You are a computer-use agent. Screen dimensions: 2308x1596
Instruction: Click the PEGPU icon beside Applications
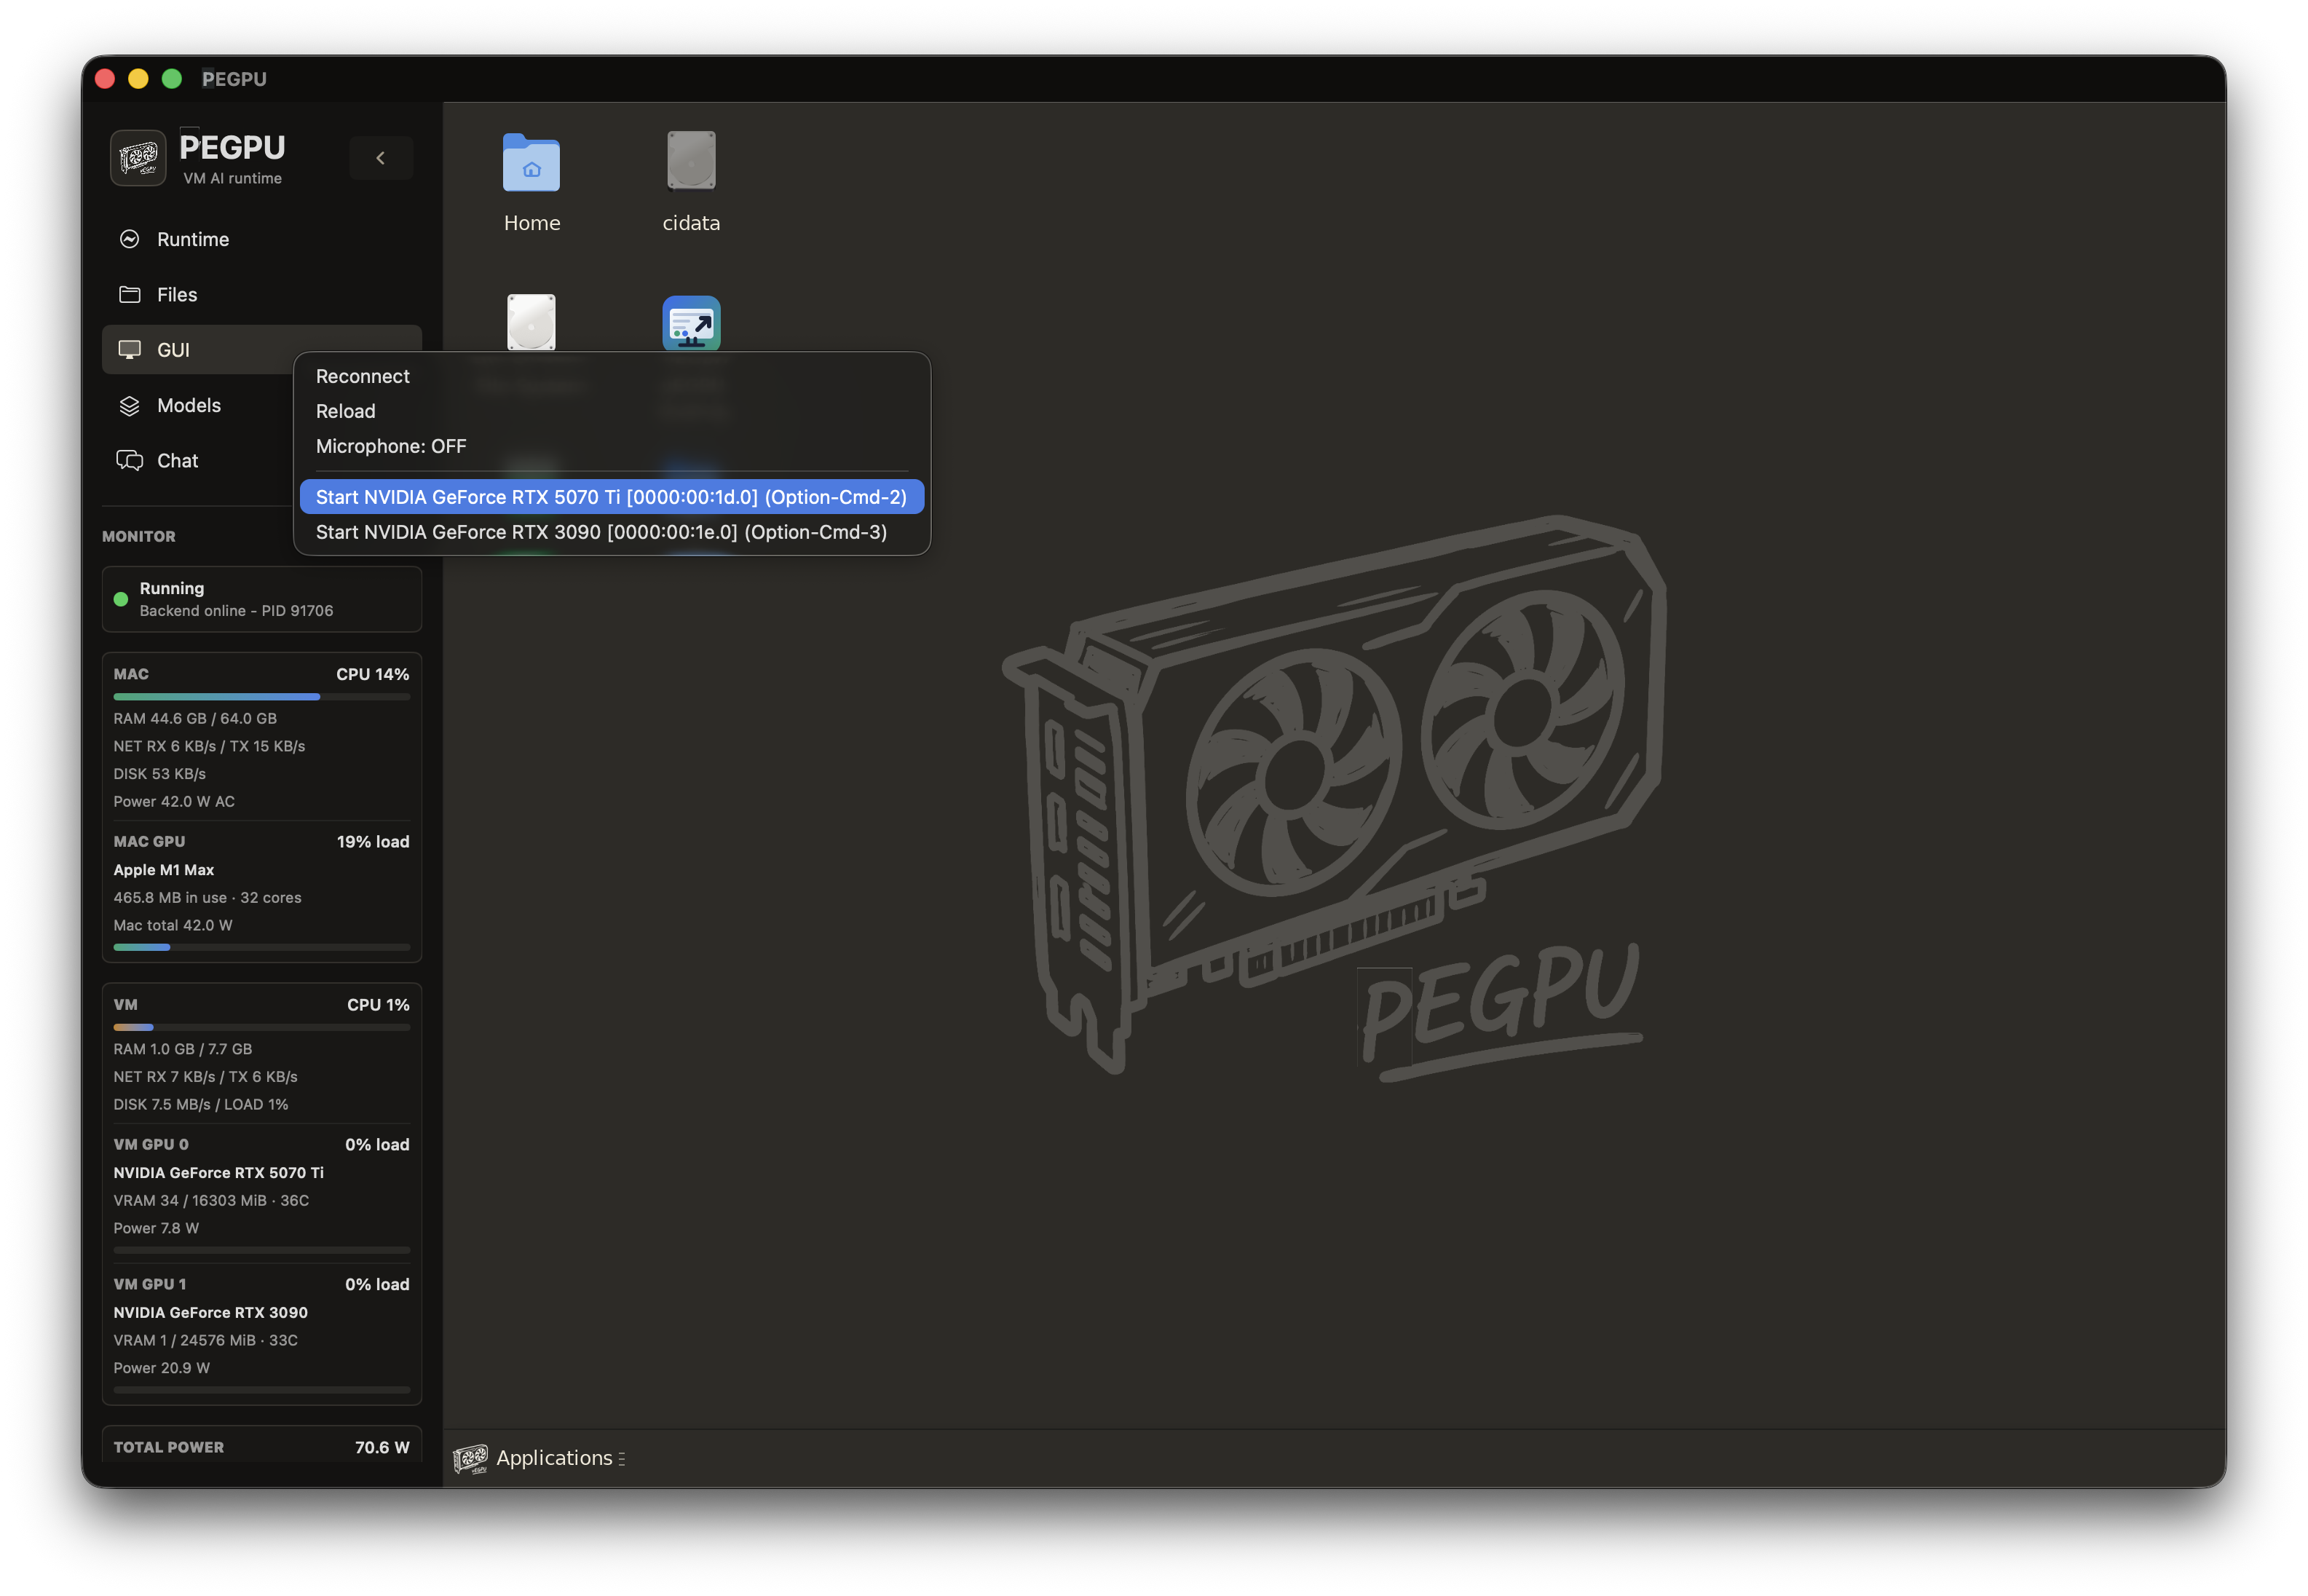[x=470, y=1459]
